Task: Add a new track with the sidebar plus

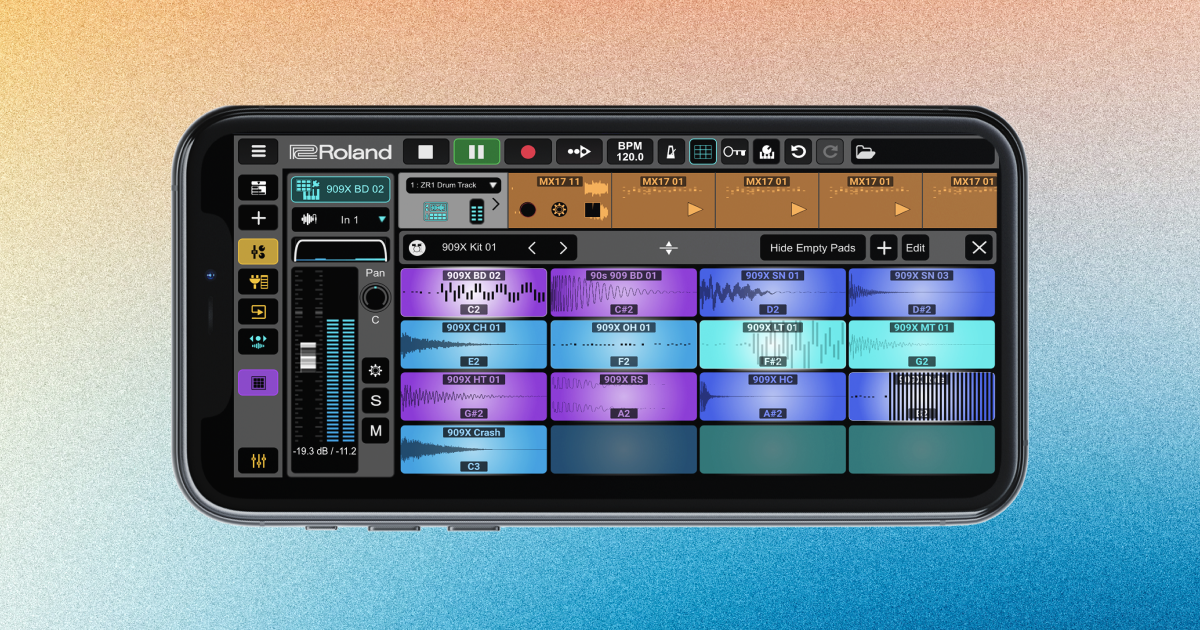Action: (x=258, y=218)
